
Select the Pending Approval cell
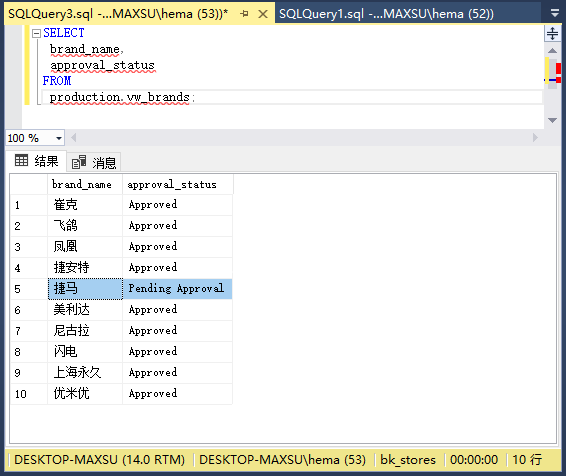[x=177, y=289]
